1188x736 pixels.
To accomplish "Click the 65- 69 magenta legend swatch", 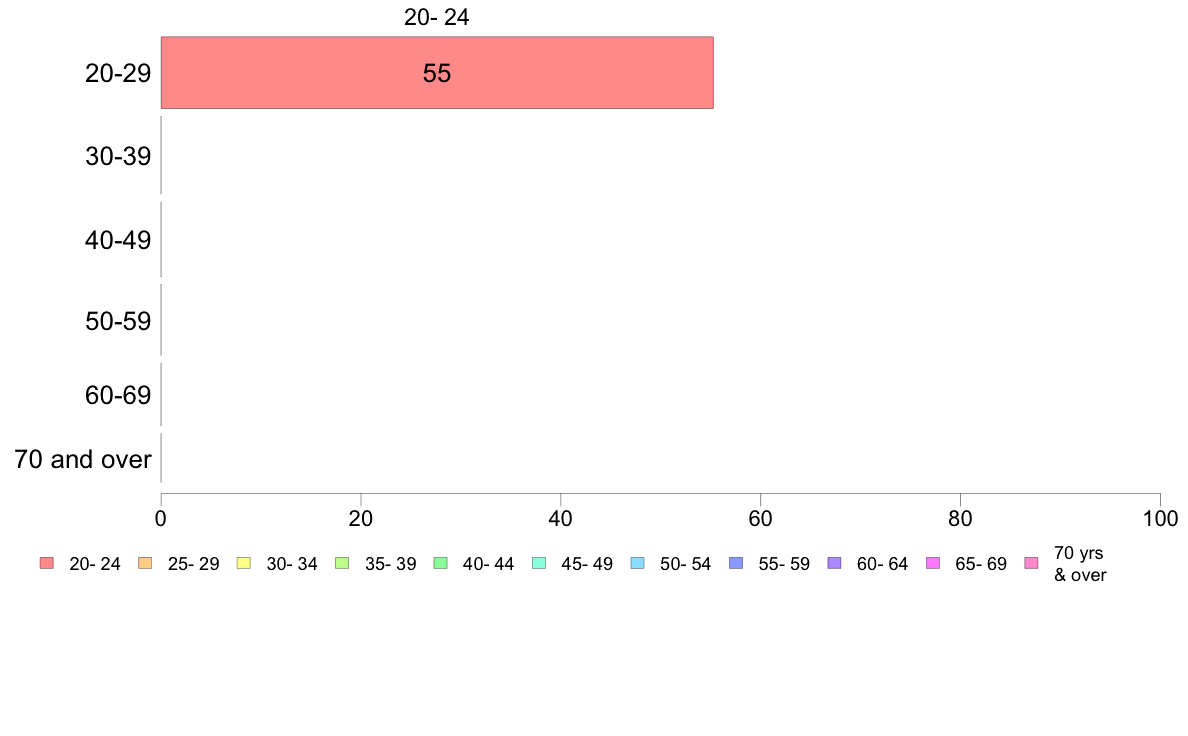I will coord(933,563).
